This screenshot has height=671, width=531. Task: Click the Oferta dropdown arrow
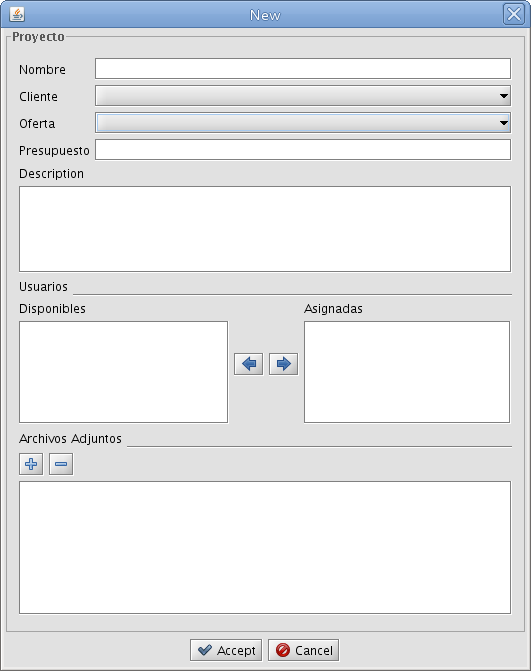[x=504, y=123]
